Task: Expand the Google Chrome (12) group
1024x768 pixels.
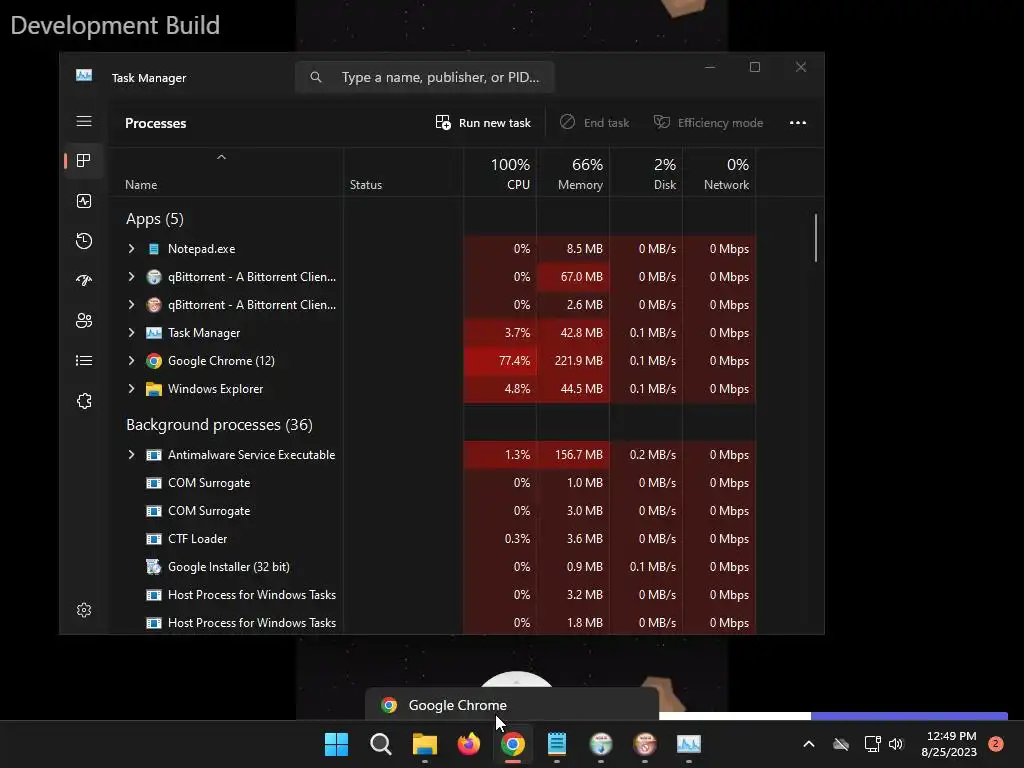Action: tap(131, 360)
